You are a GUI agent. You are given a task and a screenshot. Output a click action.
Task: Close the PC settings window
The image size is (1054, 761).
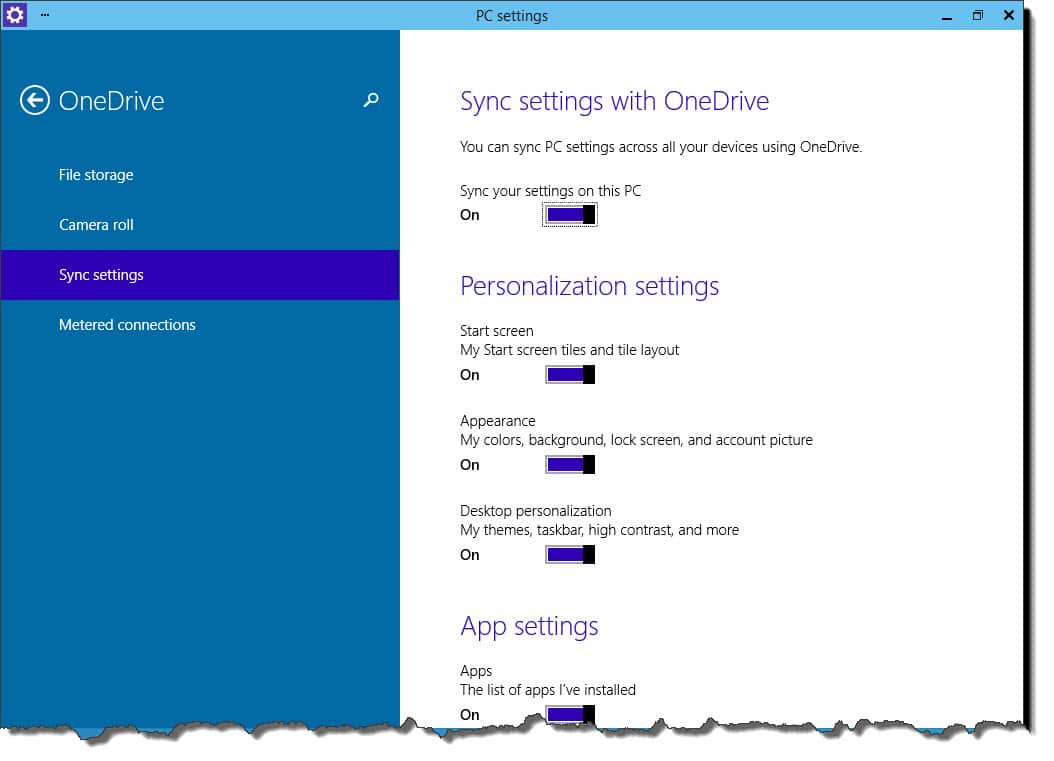point(1008,15)
